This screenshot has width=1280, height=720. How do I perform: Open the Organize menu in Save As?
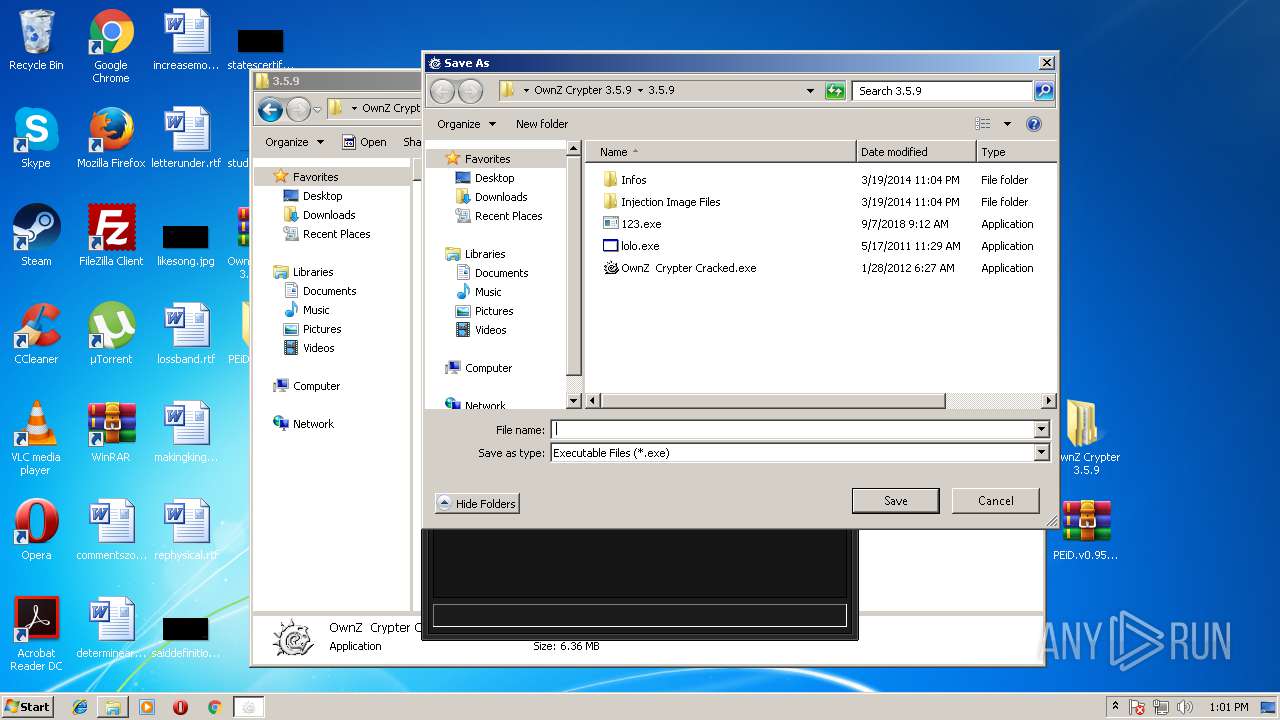click(466, 124)
